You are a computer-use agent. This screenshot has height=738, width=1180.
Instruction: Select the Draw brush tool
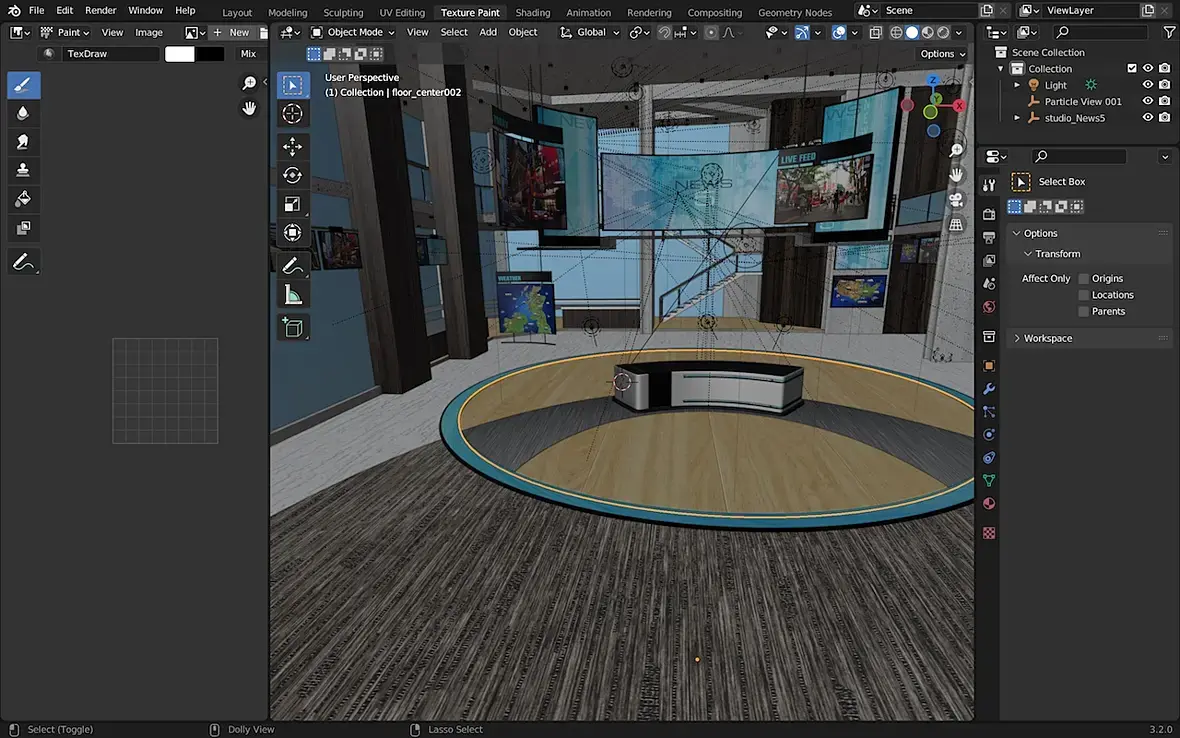[x=24, y=85]
